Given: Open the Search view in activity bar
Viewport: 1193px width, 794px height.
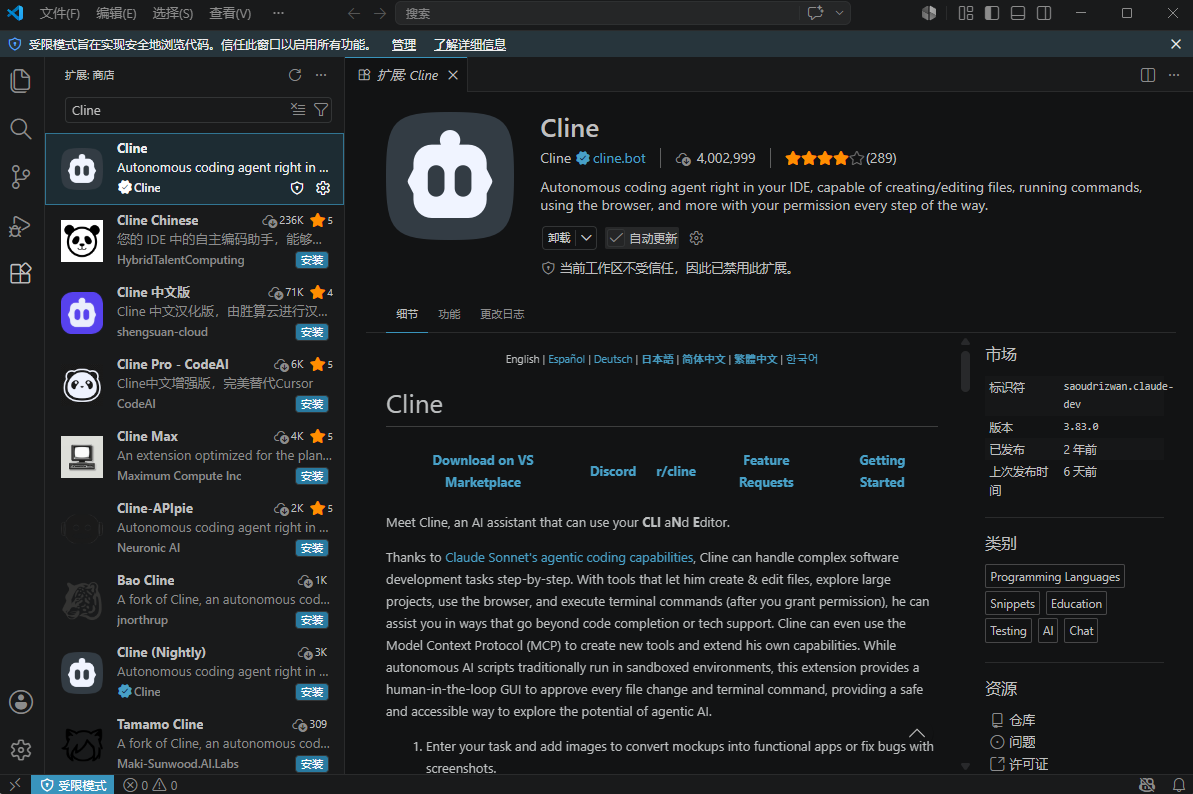Looking at the screenshot, I should click(21, 129).
